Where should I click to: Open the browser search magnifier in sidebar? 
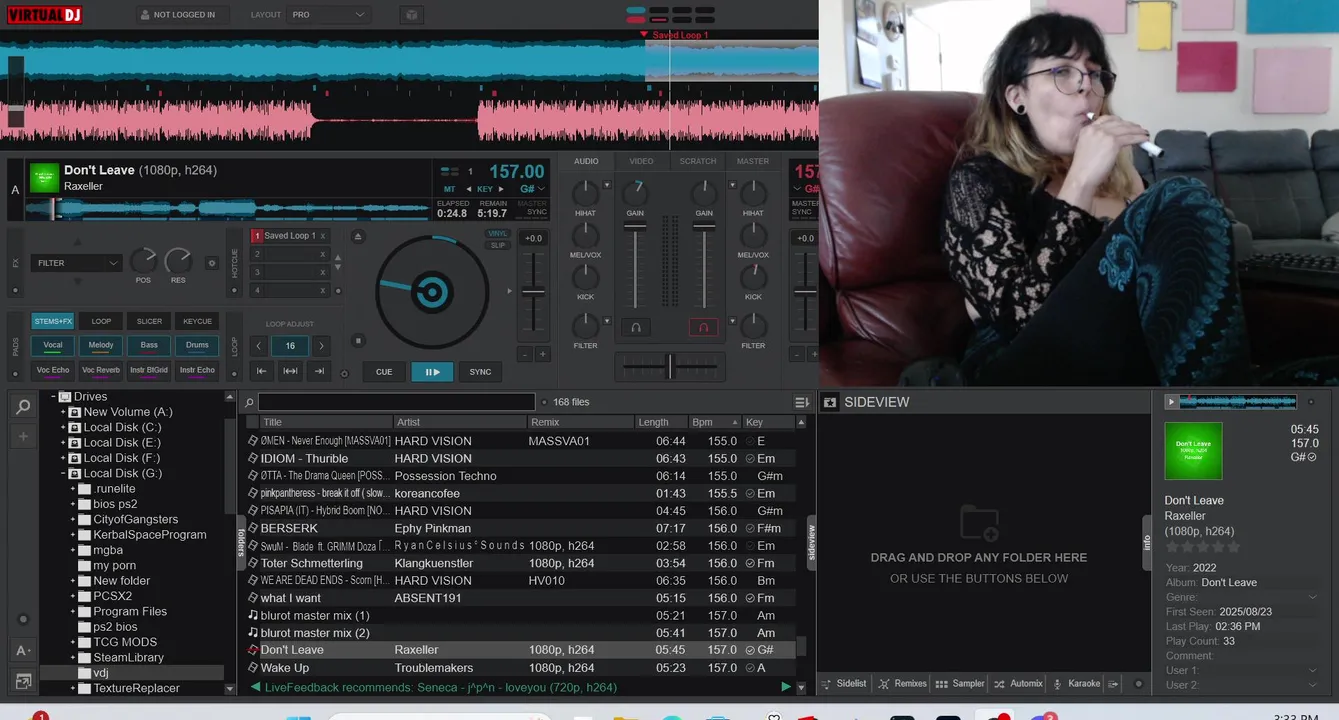(23, 406)
